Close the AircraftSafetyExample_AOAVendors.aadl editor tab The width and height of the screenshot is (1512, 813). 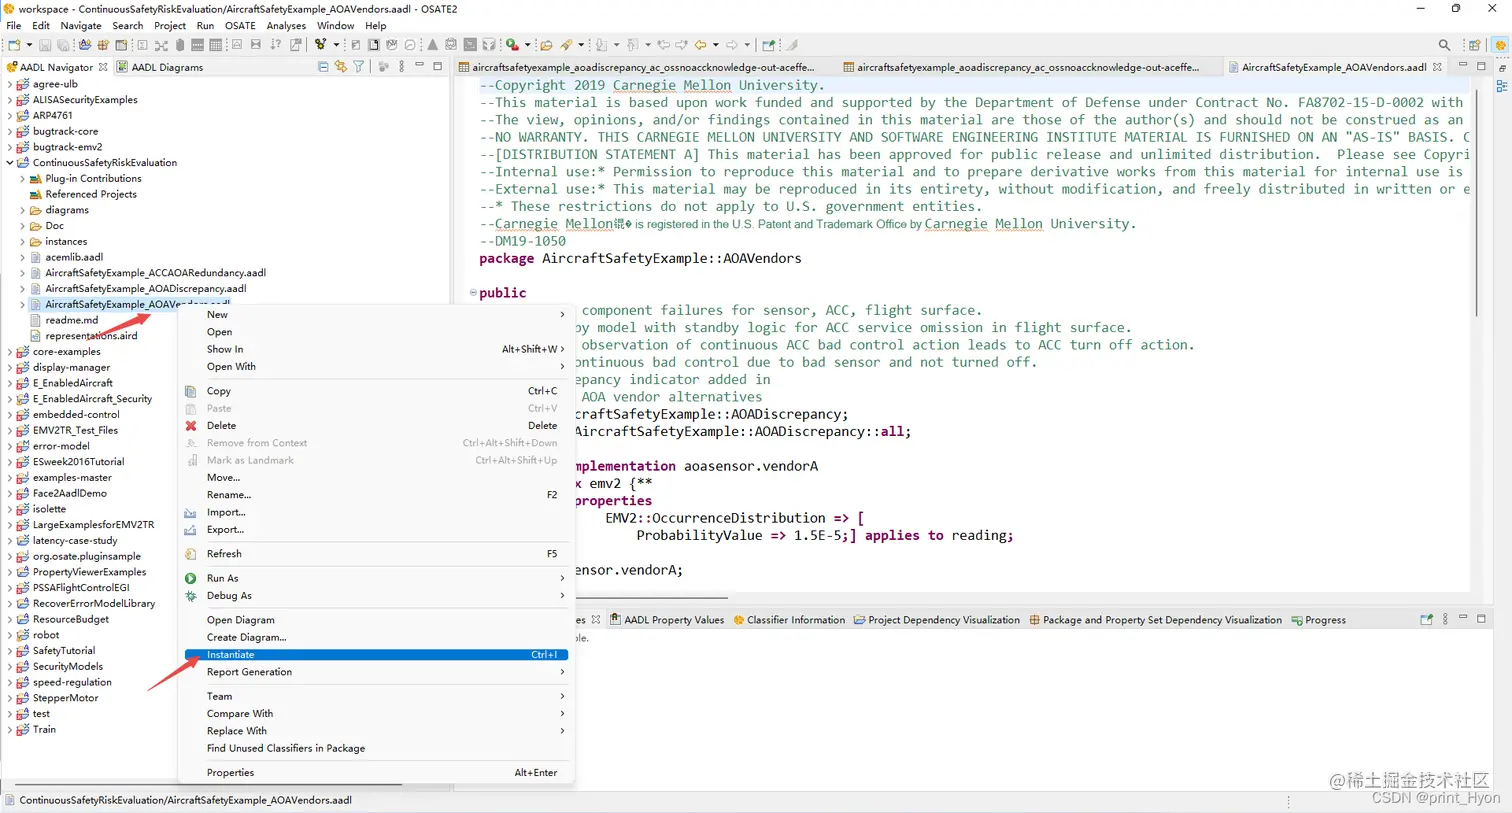[x=1437, y=67]
